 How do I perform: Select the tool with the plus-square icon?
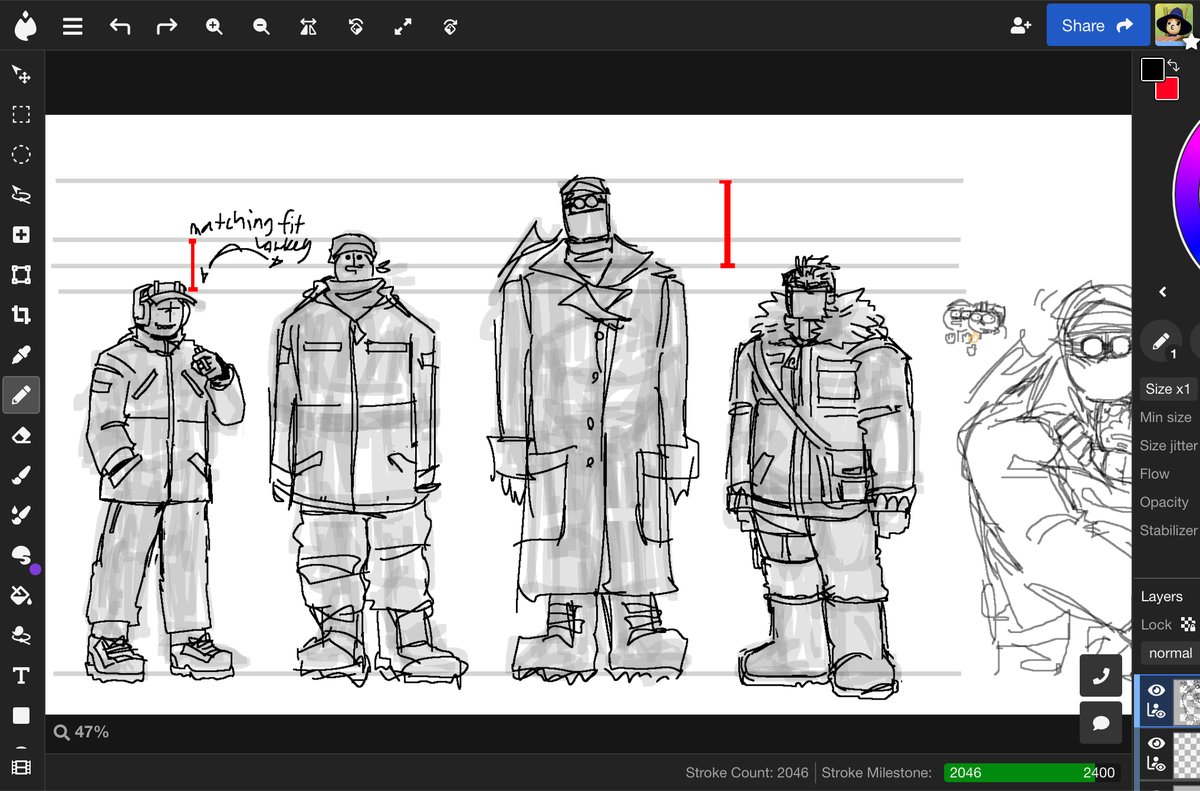point(21,235)
